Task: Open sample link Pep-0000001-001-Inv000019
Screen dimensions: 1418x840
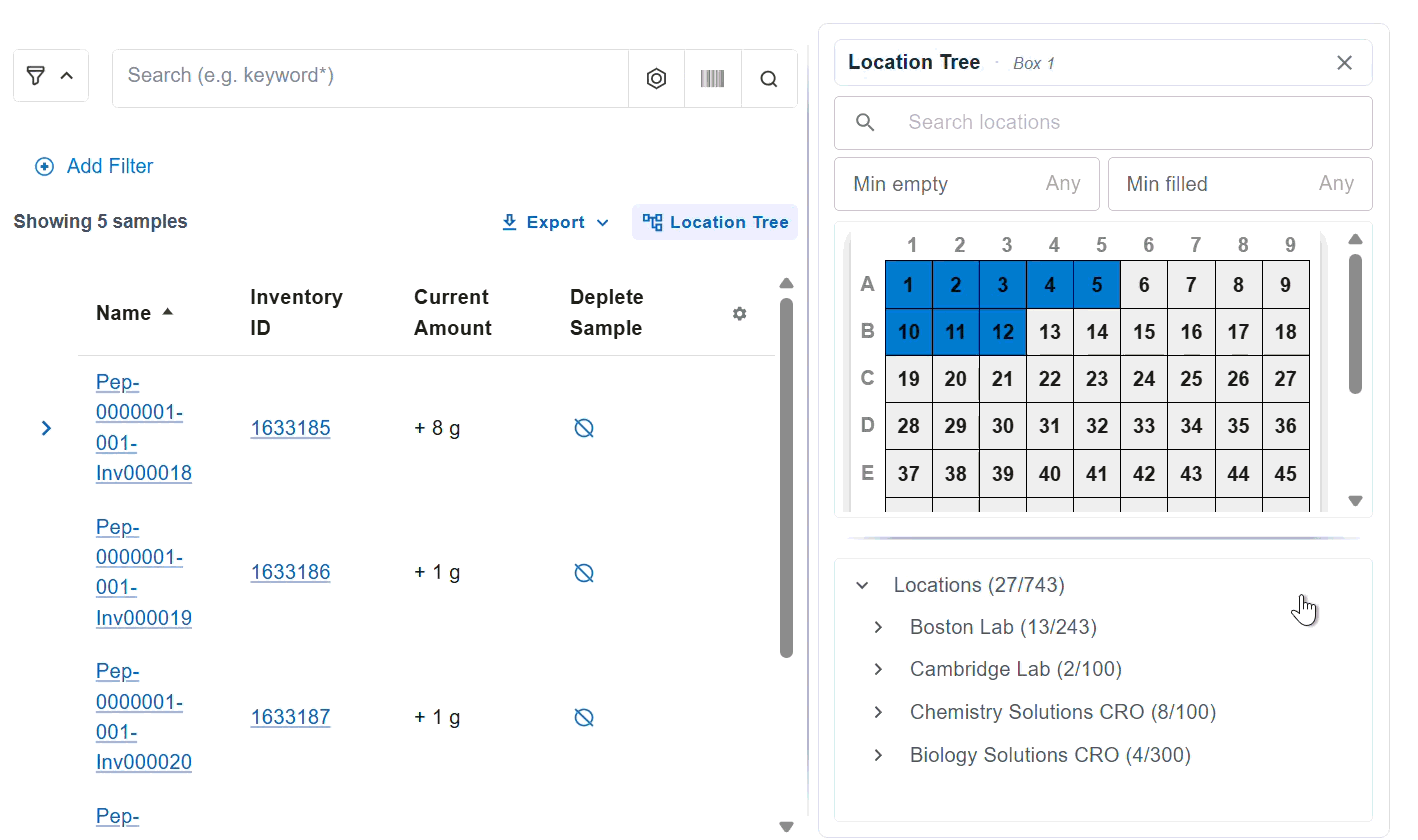Action: coord(143,572)
